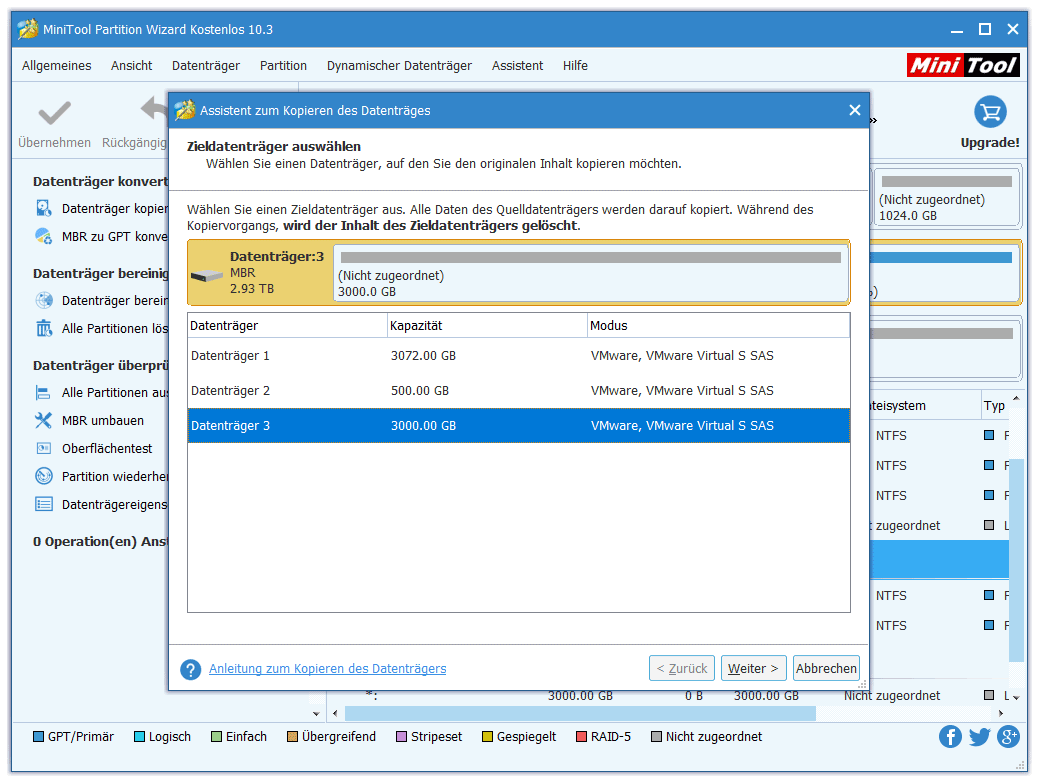Open the Allgemeines menu
The width and height of the screenshot is (1038, 778).
[x=56, y=66]
